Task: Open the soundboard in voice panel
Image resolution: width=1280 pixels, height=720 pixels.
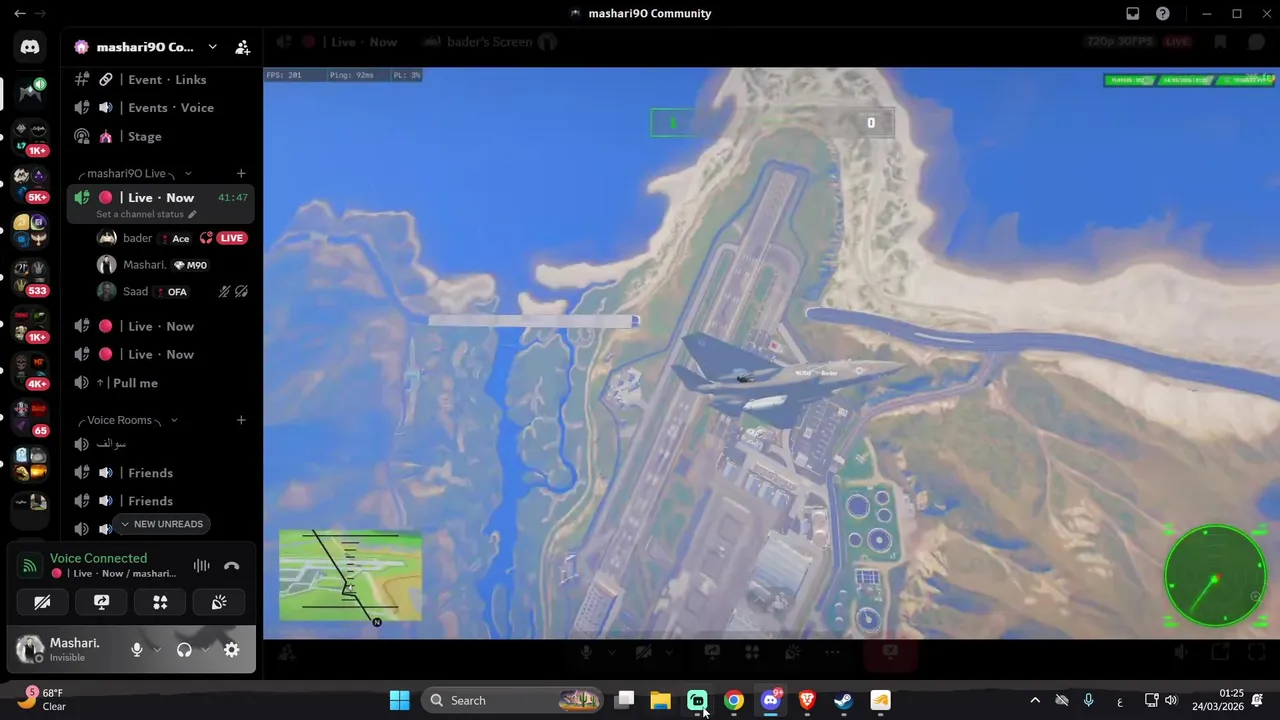Action: (219, 602)
